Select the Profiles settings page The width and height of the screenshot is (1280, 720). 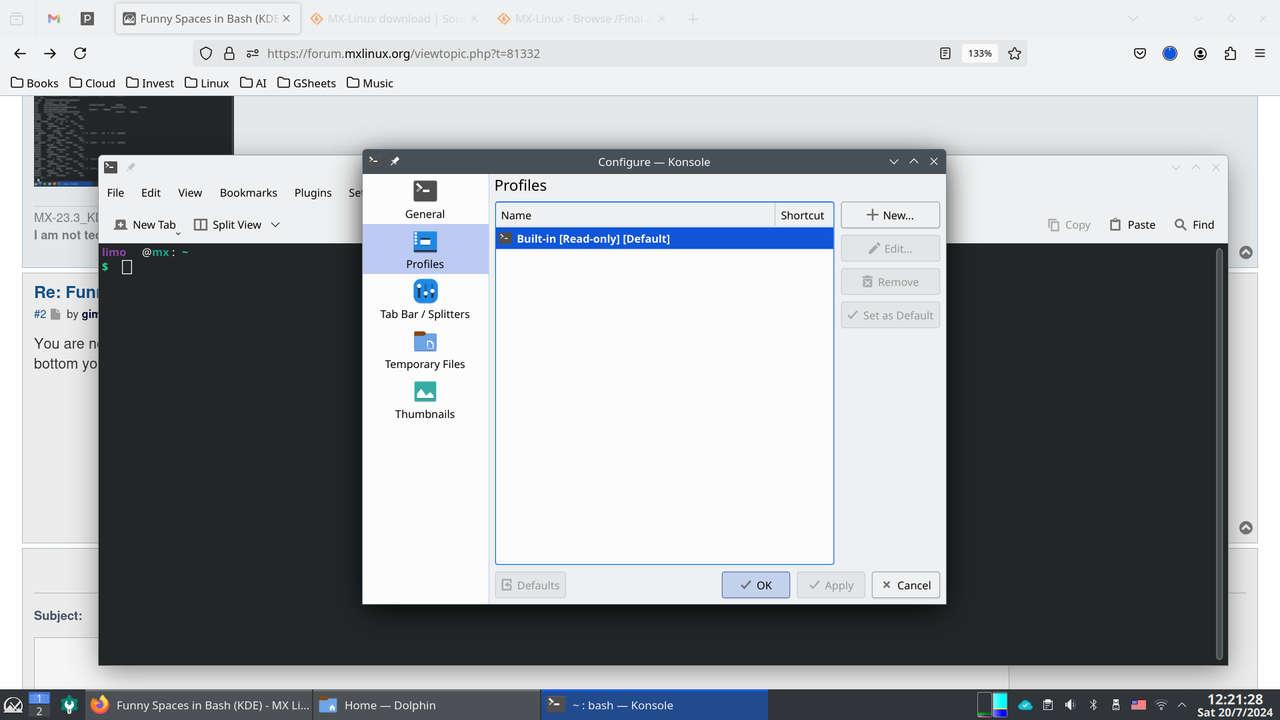[425, 249]
